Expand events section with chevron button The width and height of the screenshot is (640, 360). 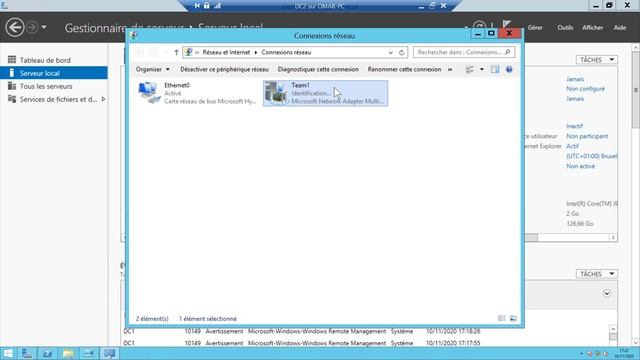point(607,293)
